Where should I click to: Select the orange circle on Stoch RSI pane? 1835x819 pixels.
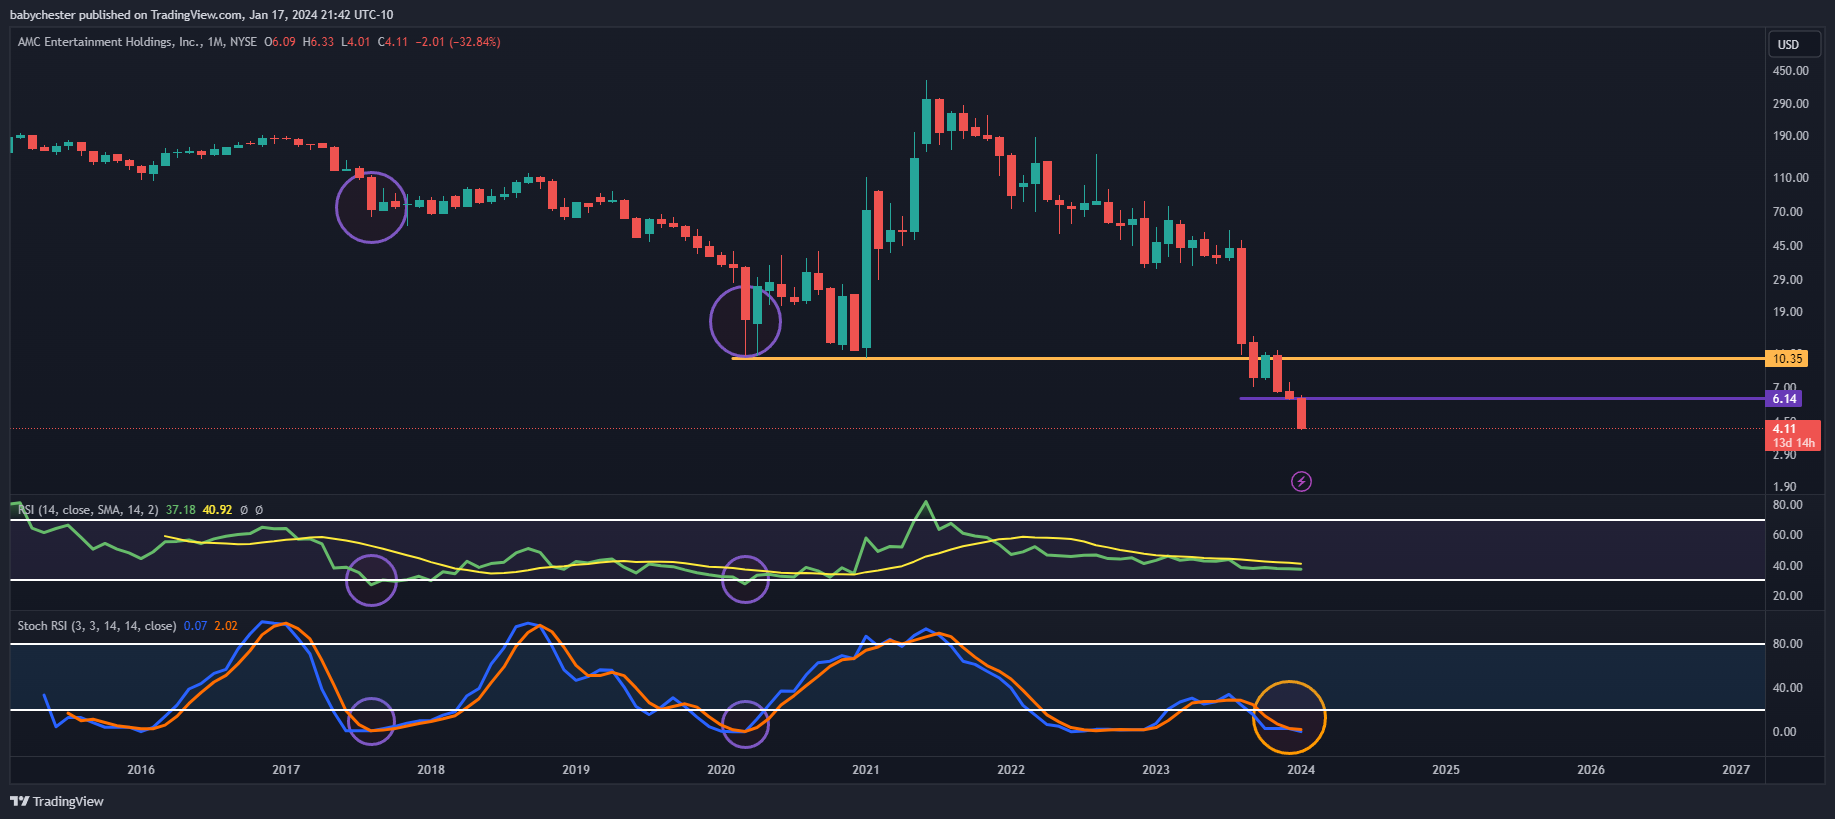point(1289,717)
